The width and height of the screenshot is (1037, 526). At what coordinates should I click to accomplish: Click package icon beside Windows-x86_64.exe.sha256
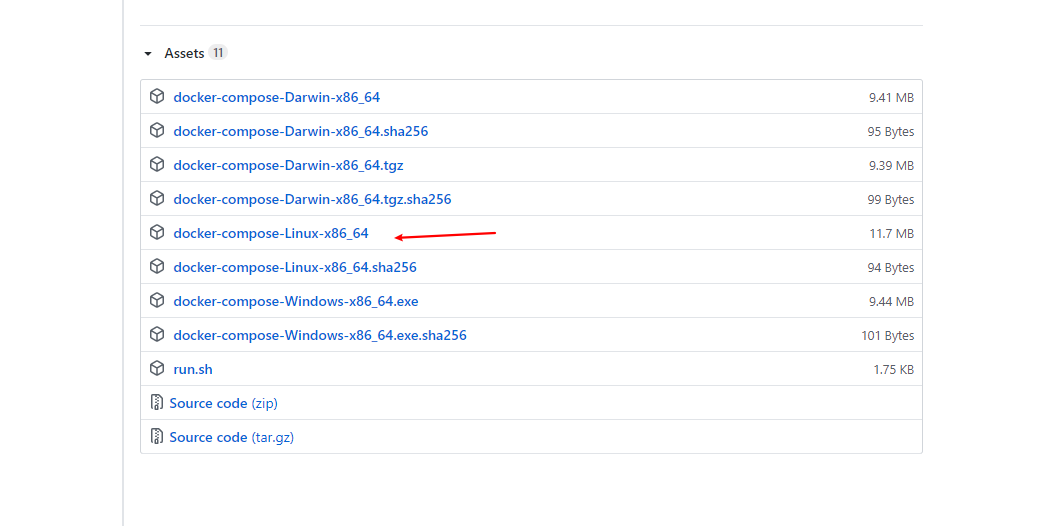point(157,334)
